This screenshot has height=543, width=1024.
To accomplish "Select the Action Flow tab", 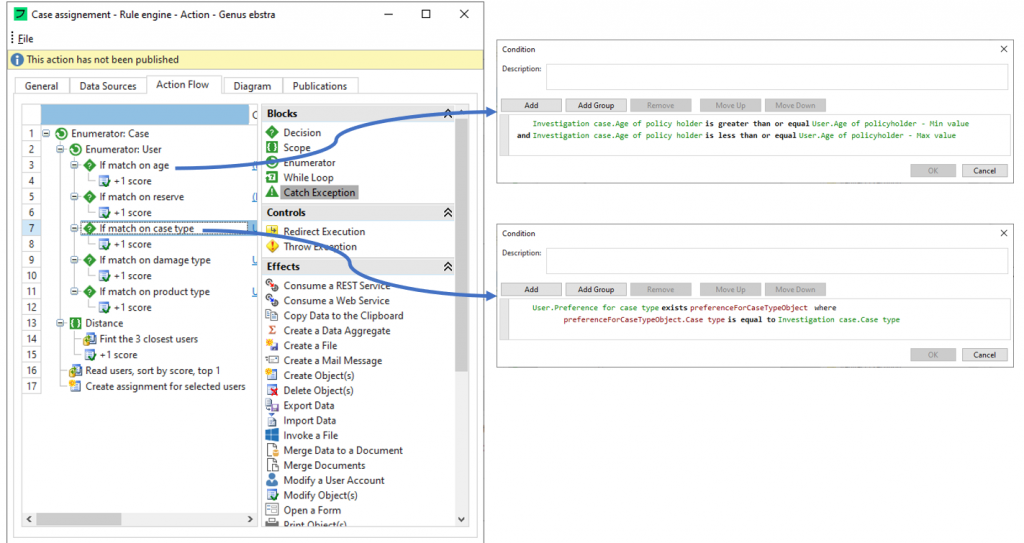I will [182, 85].
